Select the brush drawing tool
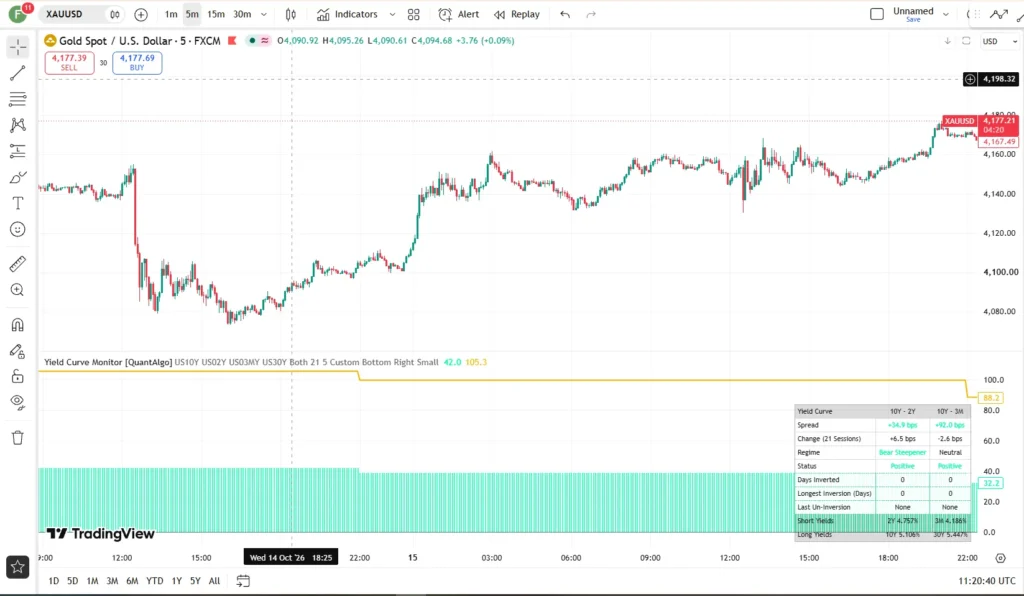The image size is (1024, 596). pos(18,178)
